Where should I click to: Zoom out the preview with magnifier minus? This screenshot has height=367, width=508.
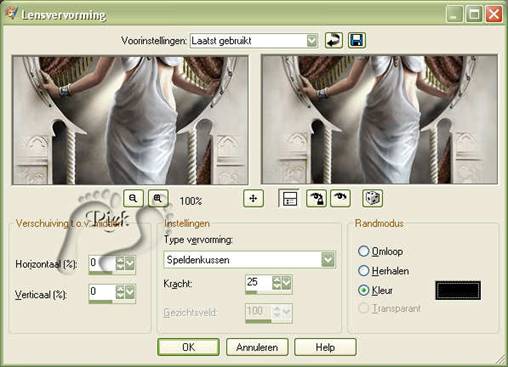pyautogui.click(x=133, y=198)
